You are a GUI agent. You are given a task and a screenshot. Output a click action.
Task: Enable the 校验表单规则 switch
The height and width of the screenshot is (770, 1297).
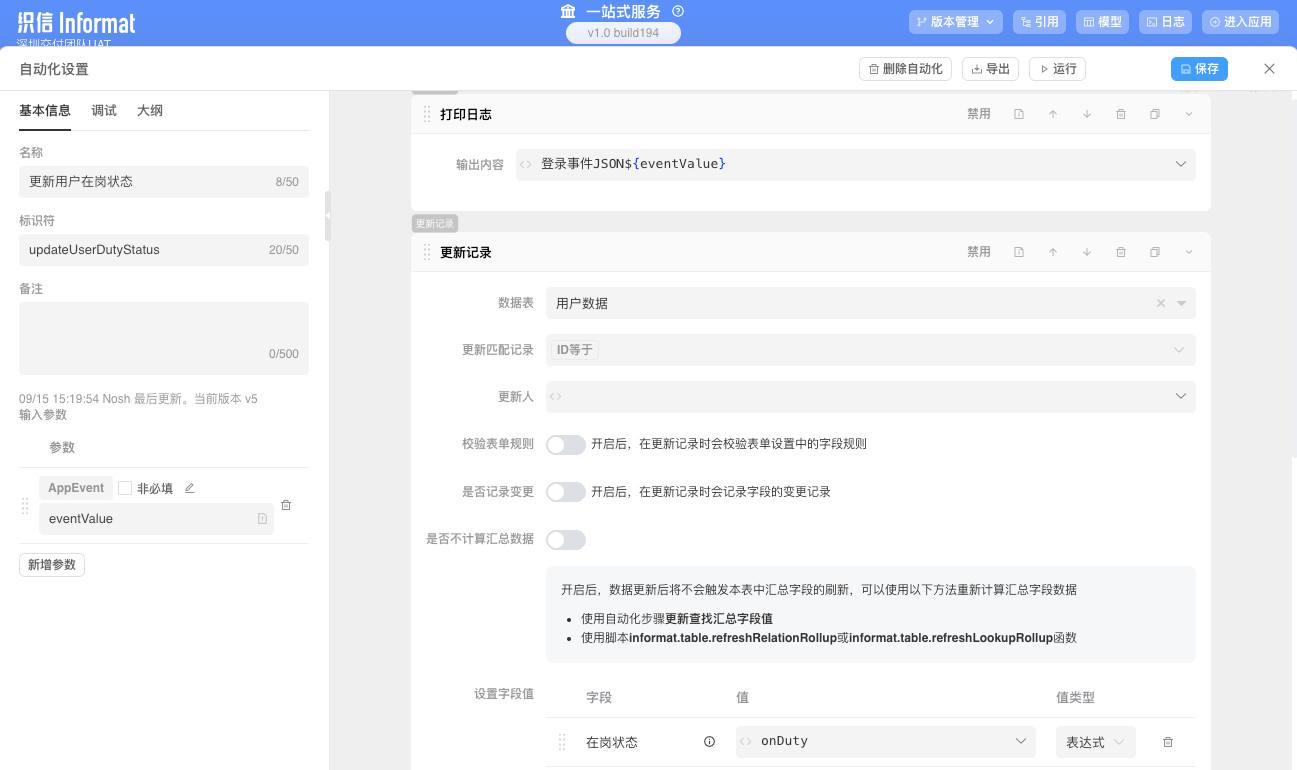[x=565, y=444]
